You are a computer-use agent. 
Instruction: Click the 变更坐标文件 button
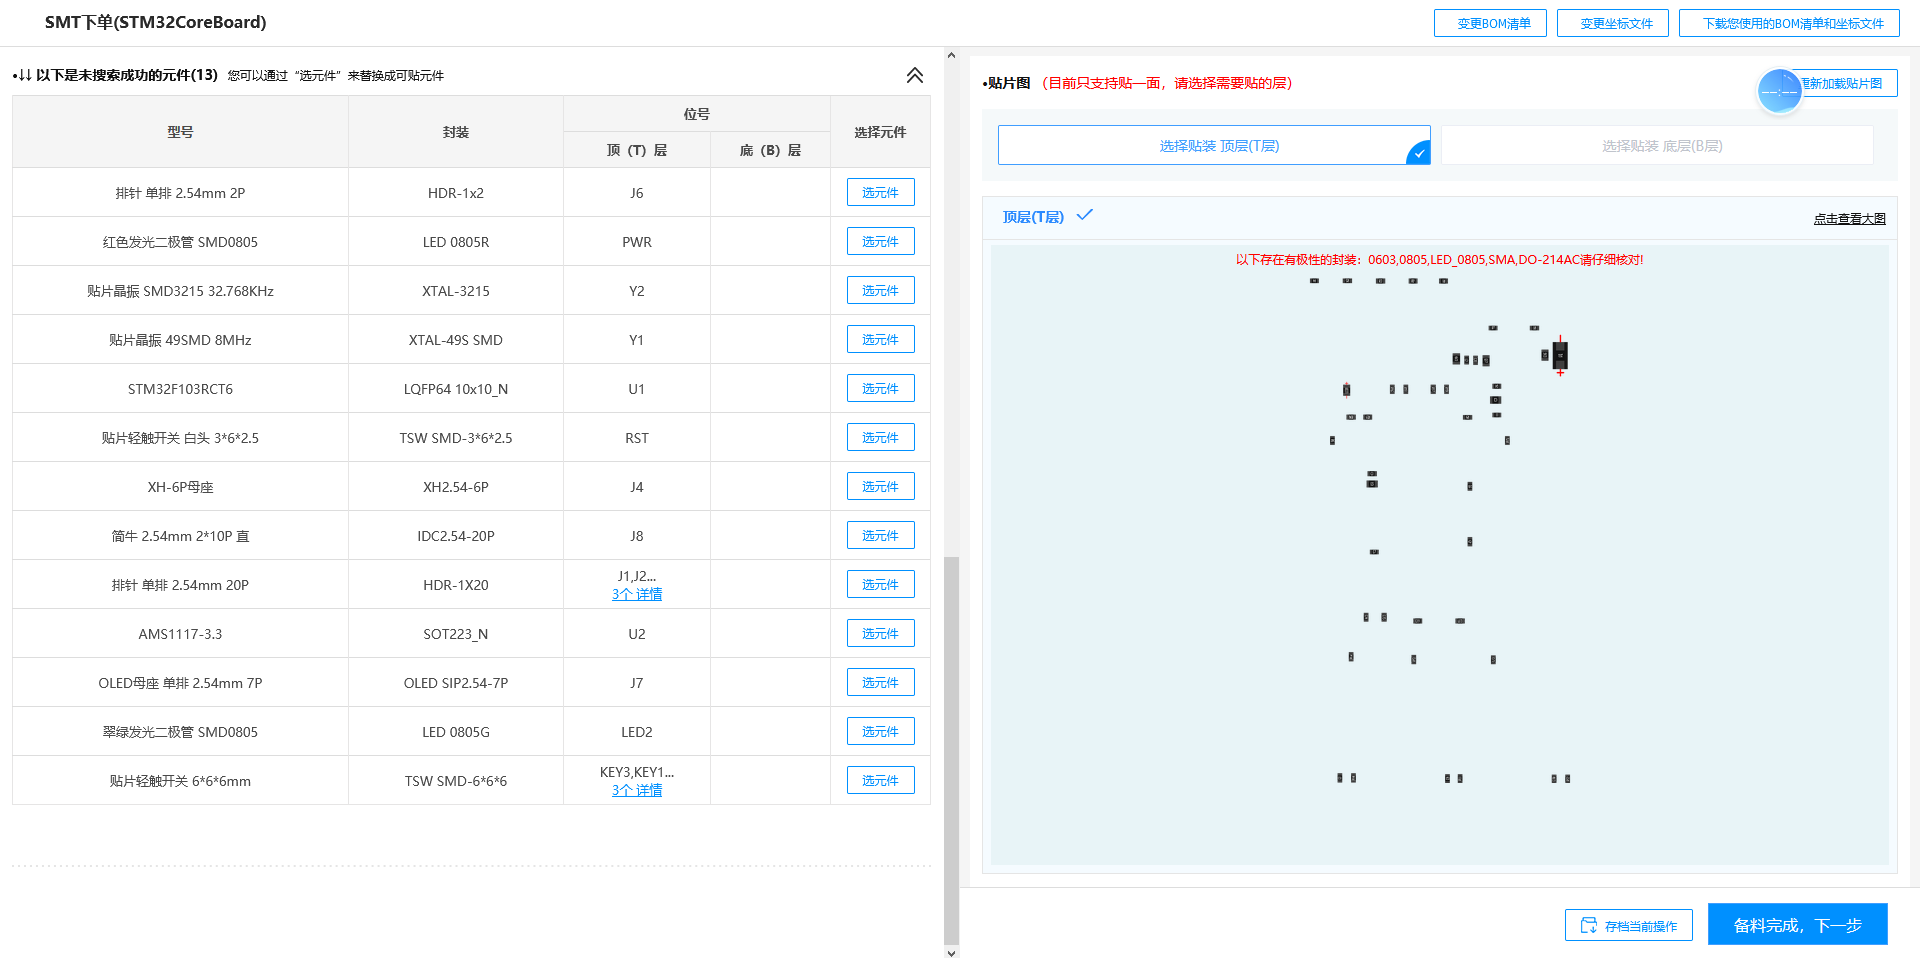1613,22
